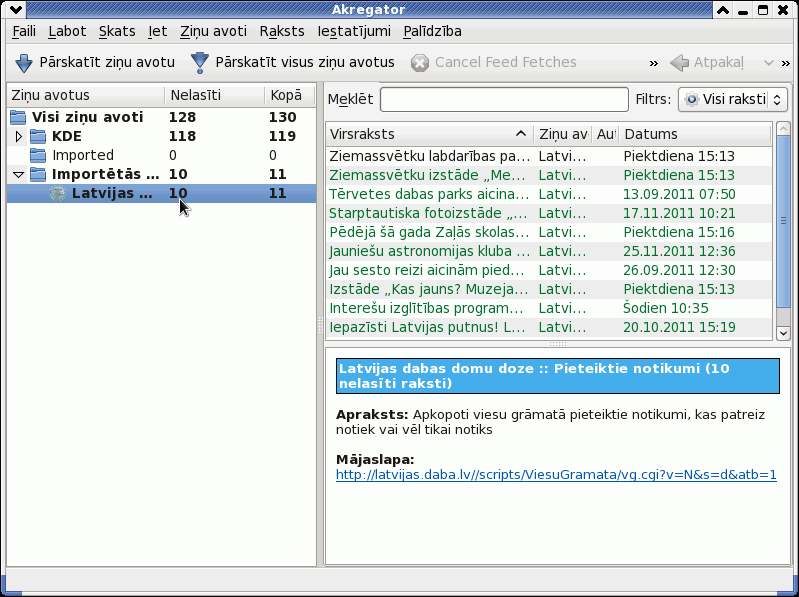Click the Pārskatīt visus ziņu avotus funnel icon

click(200, 63)
